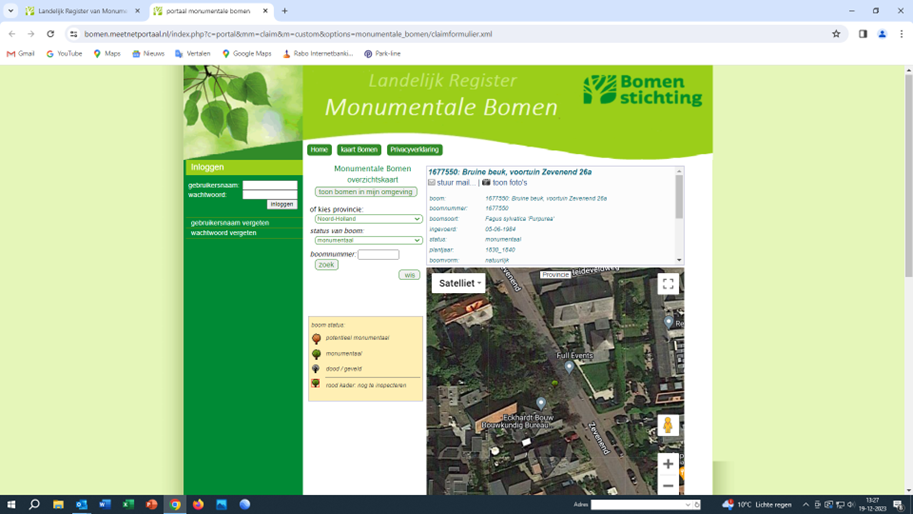
Task: Click the info panel scroll down arrow
Action: 679,260
